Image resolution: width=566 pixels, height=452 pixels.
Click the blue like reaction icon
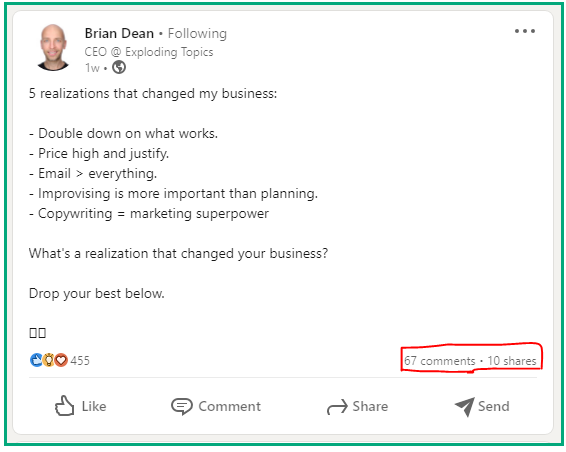click(x=36, y=360)
